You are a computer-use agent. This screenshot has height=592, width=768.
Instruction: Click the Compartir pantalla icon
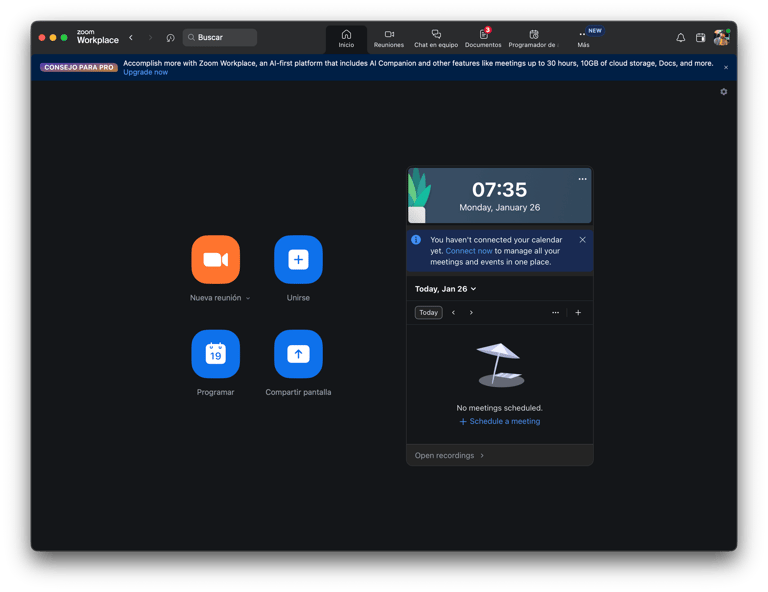298,354
